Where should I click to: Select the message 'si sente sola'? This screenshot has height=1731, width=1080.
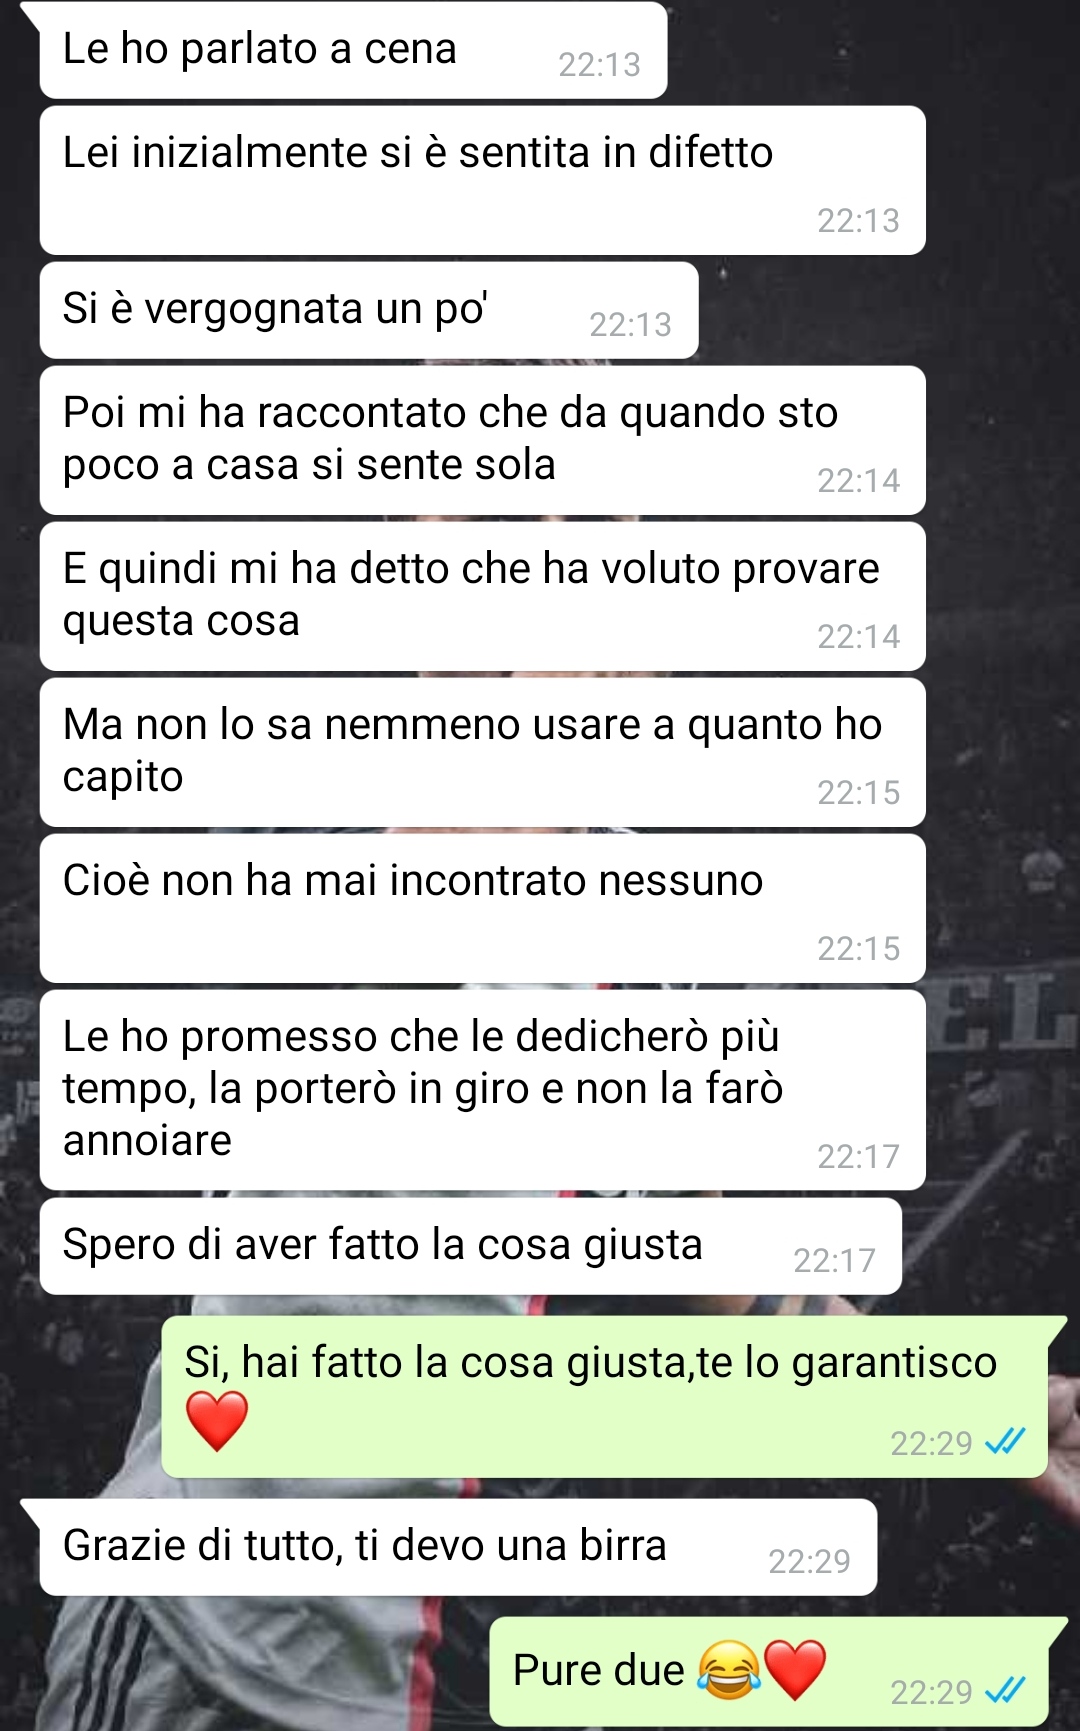[x=482, y=440]
